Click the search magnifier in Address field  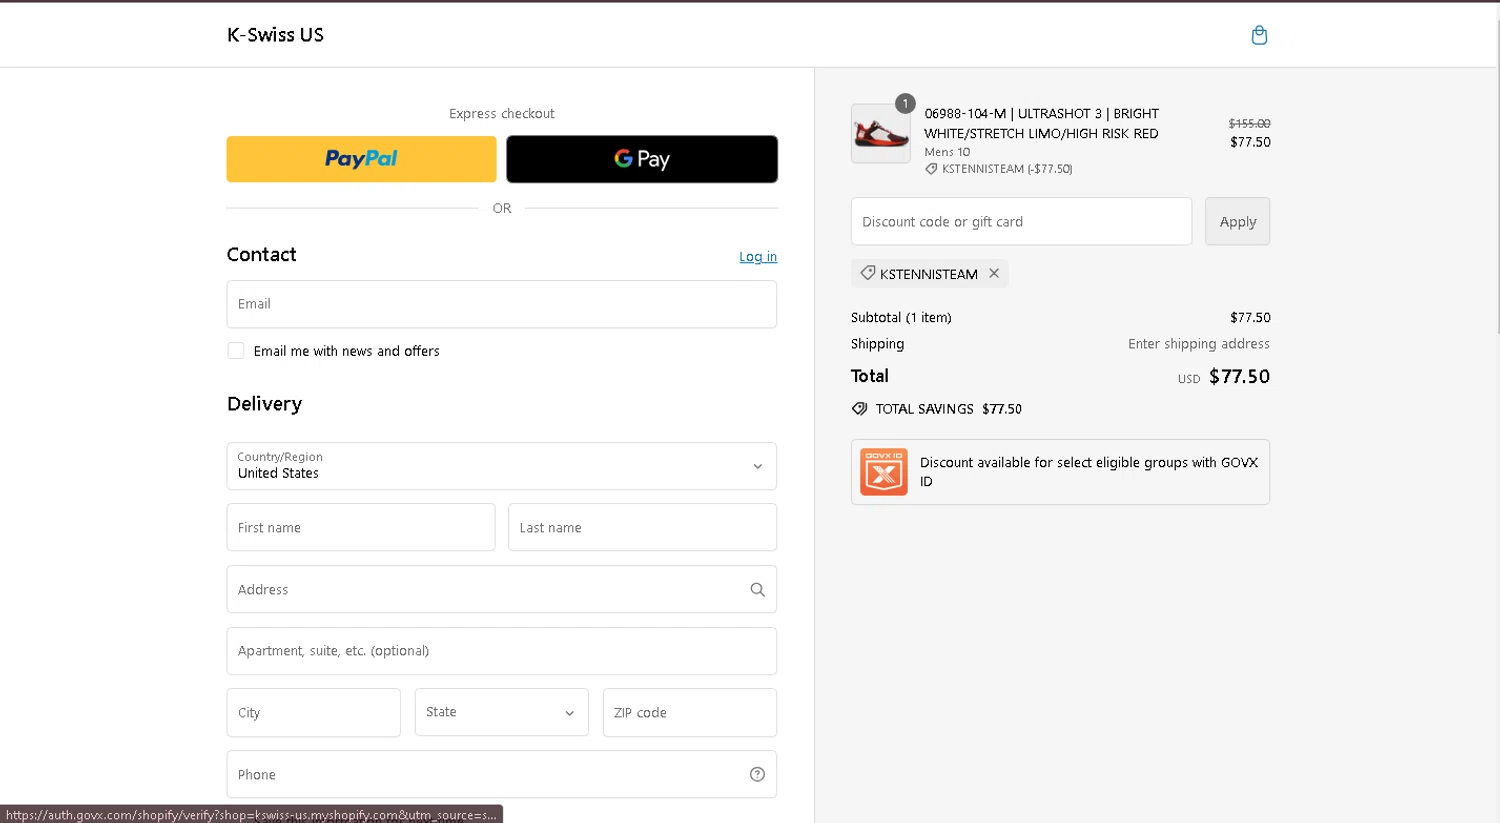point(757,590)
